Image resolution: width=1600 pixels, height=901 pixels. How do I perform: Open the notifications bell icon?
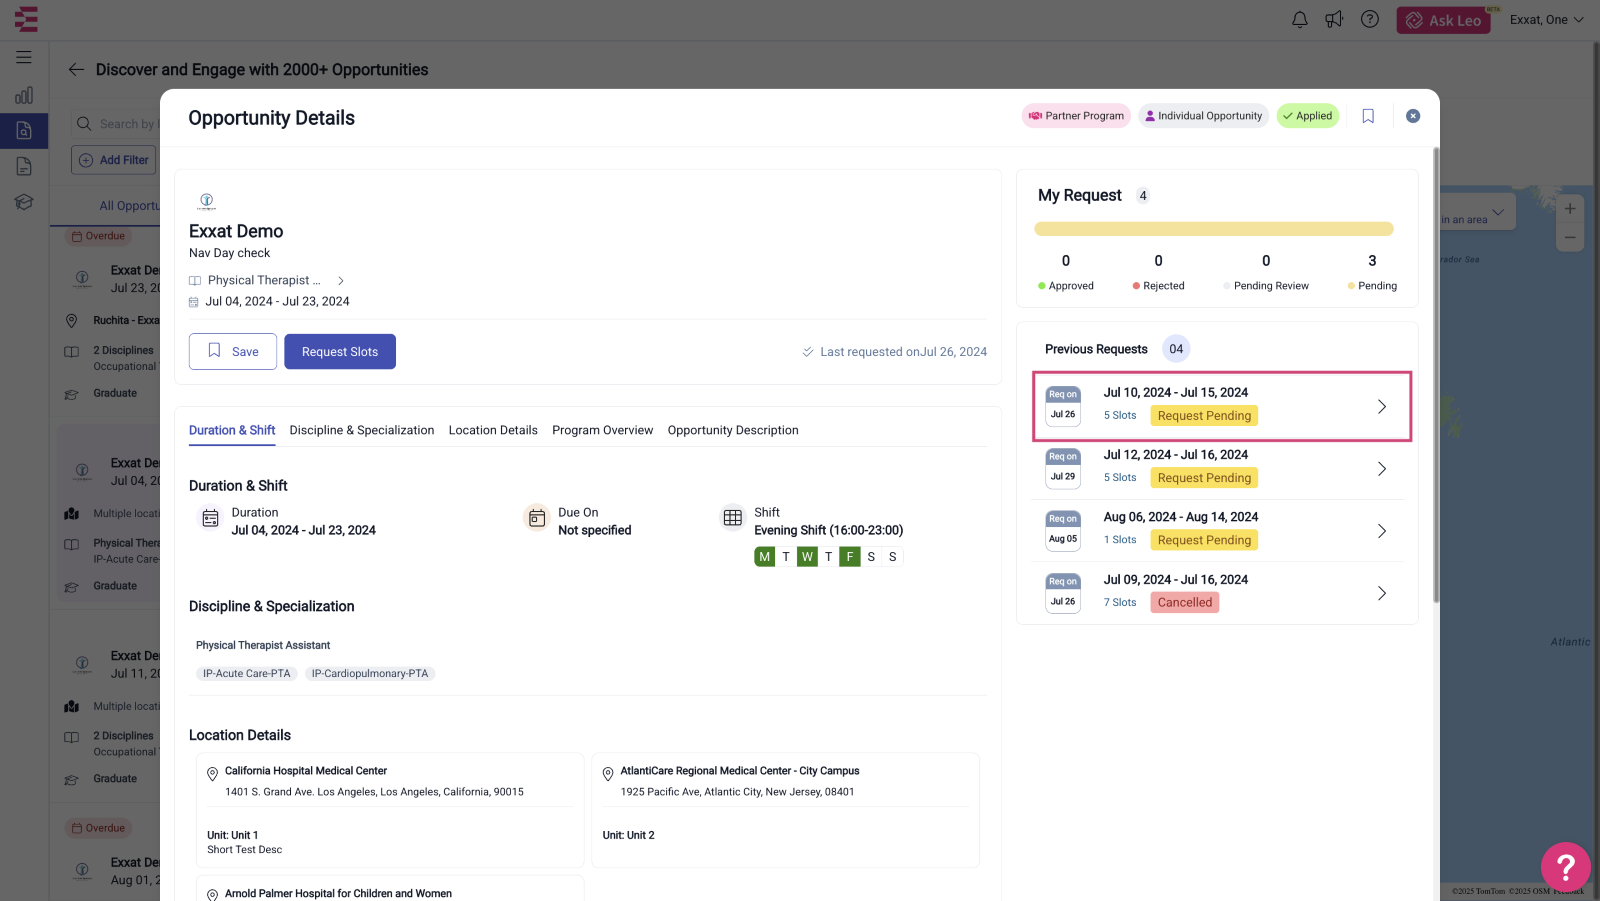click(x=1300, y=19)
